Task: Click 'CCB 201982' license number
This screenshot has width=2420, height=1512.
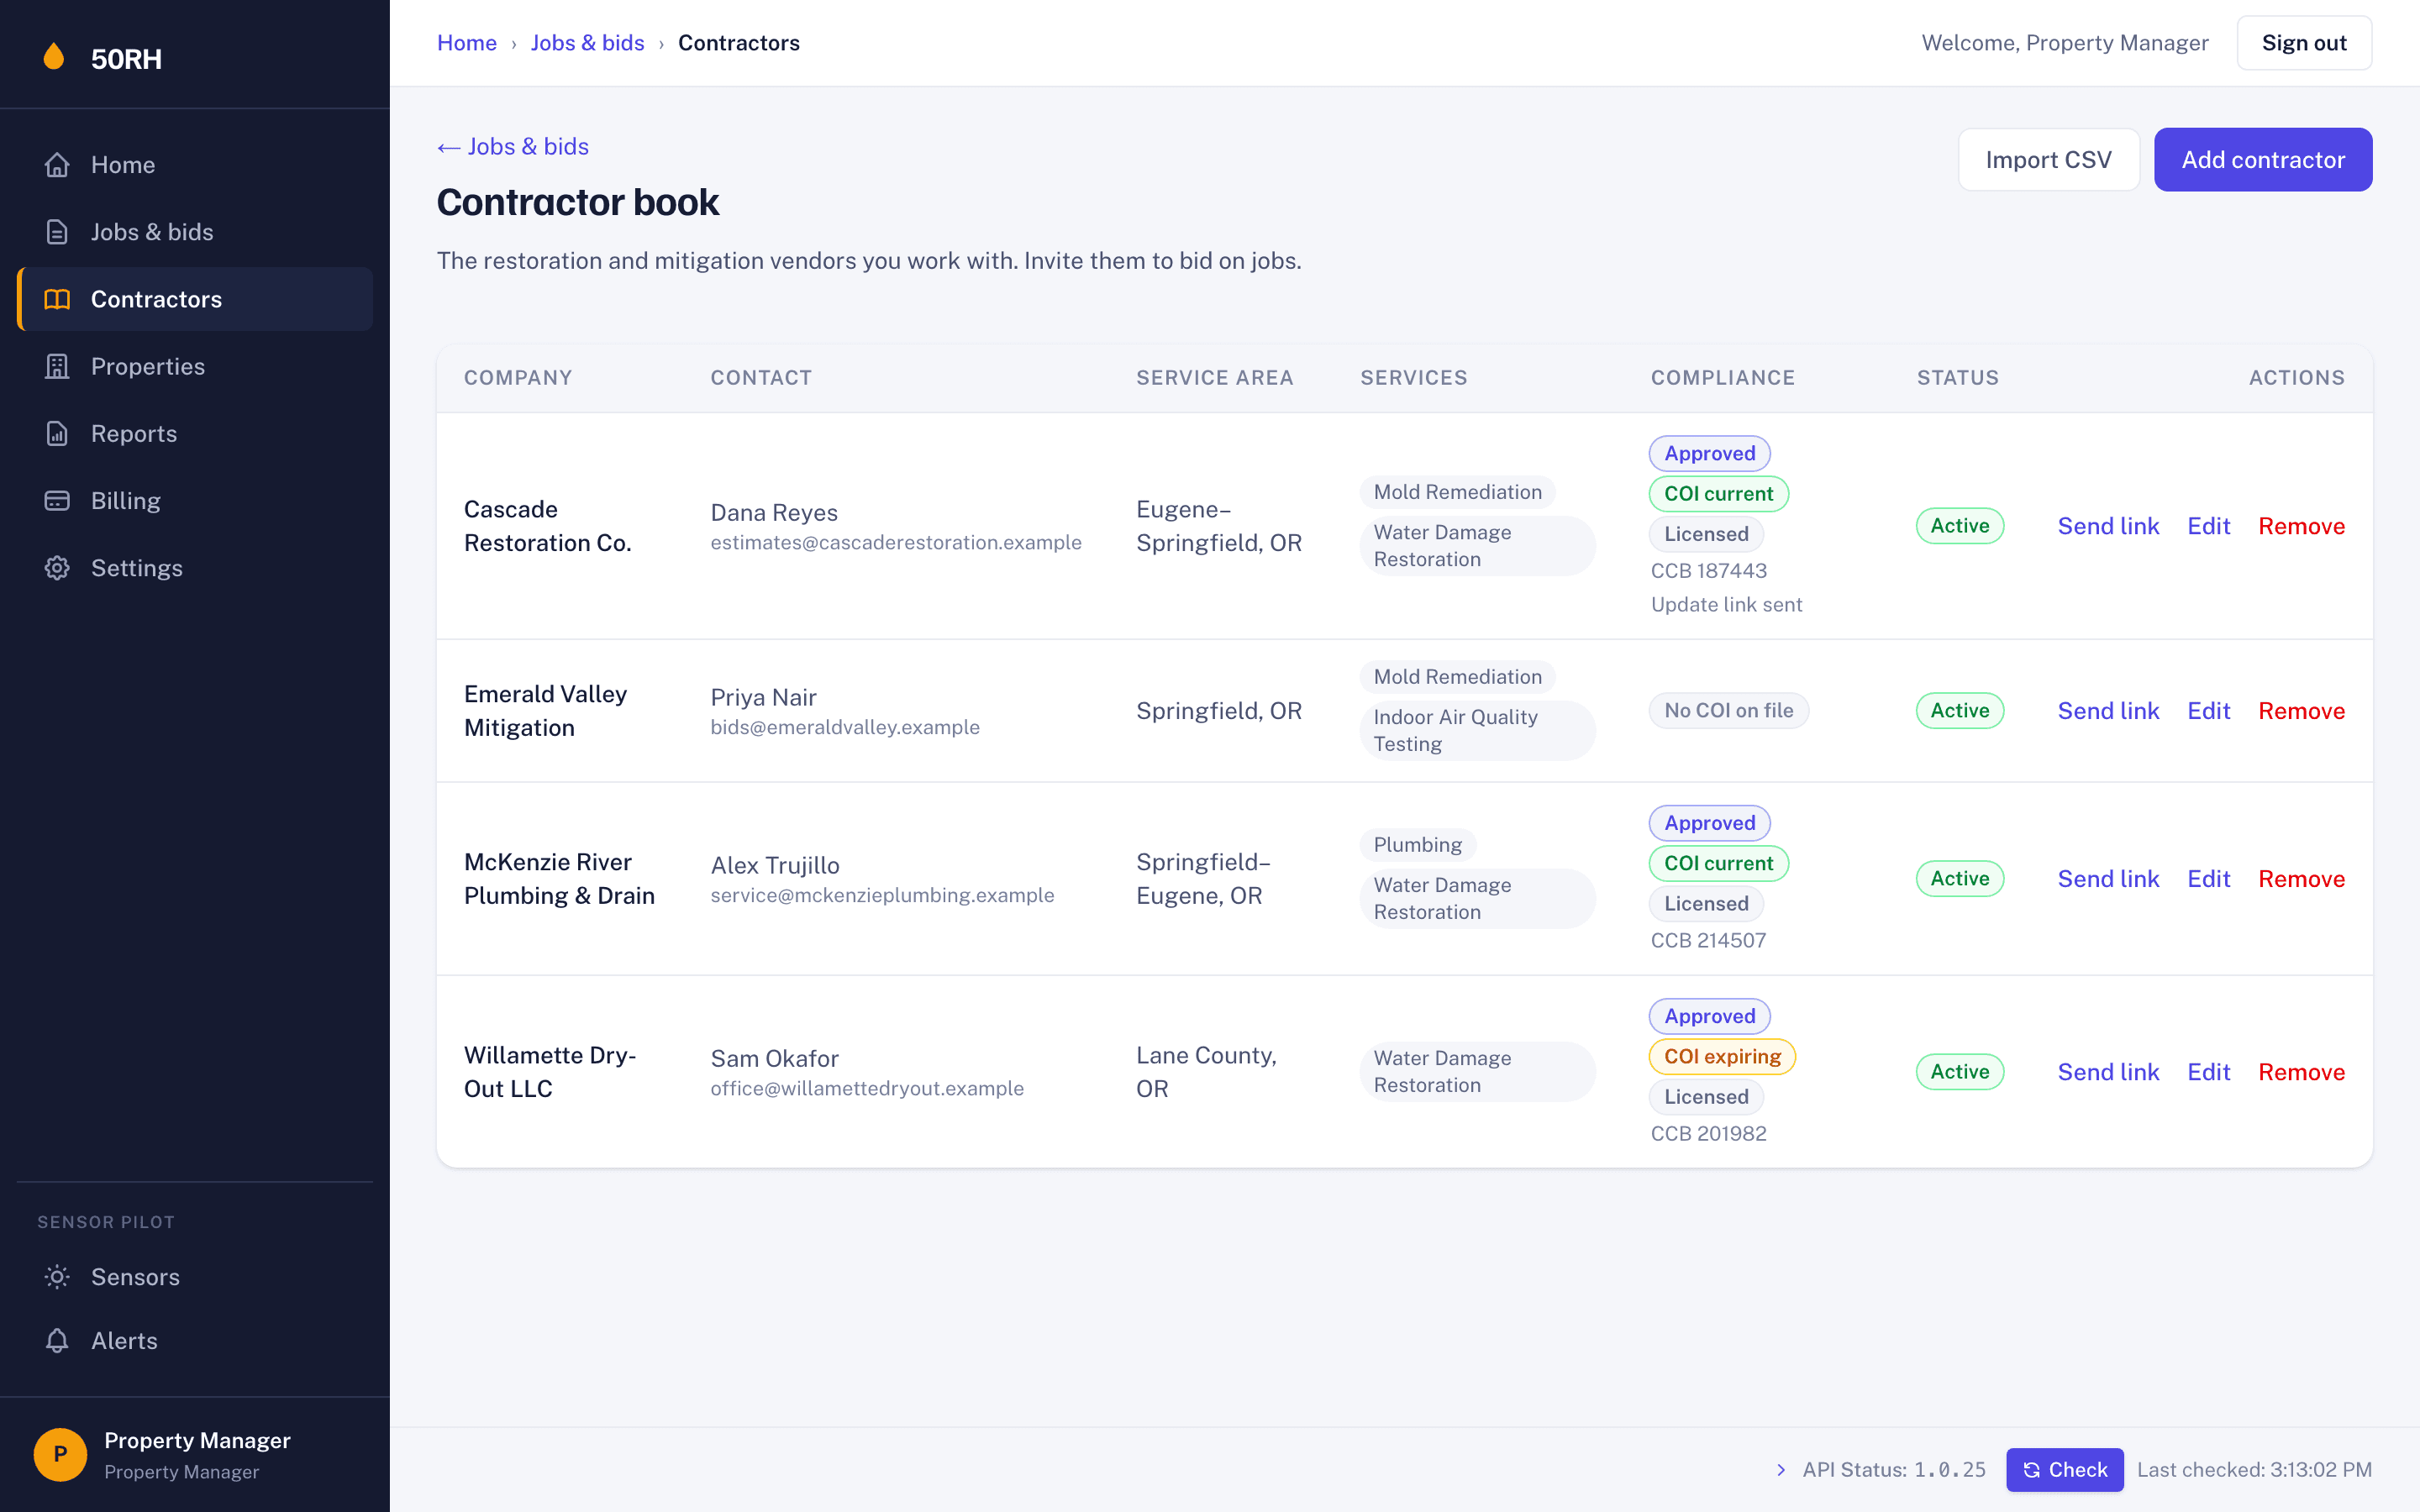Action: click(1708, 1134)
